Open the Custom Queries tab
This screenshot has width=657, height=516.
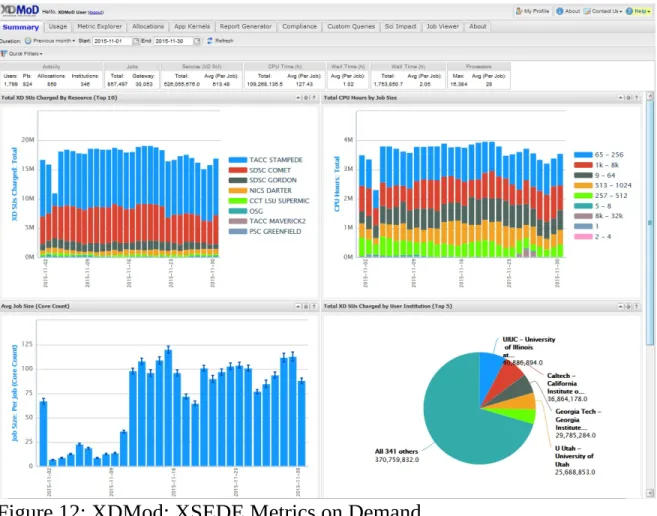351,26
